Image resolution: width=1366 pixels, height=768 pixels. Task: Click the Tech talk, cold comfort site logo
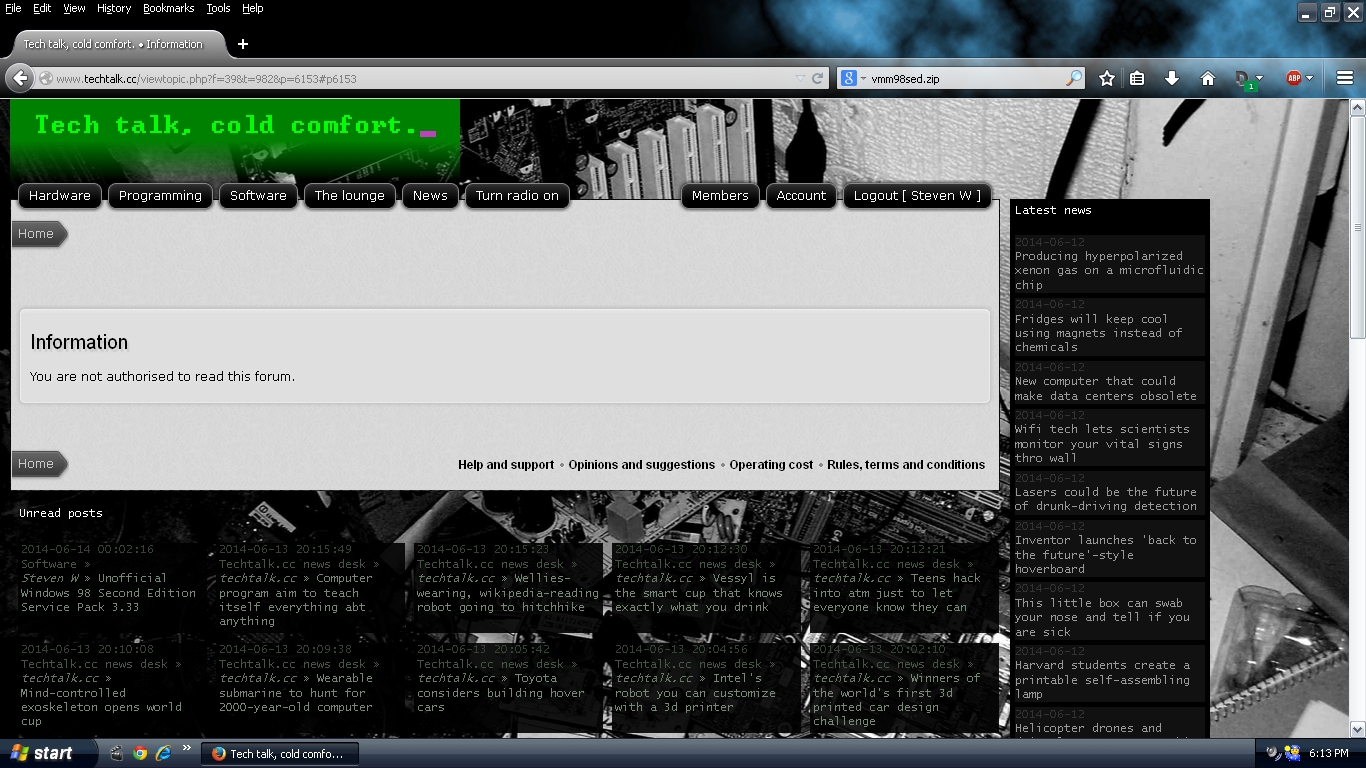235,126
